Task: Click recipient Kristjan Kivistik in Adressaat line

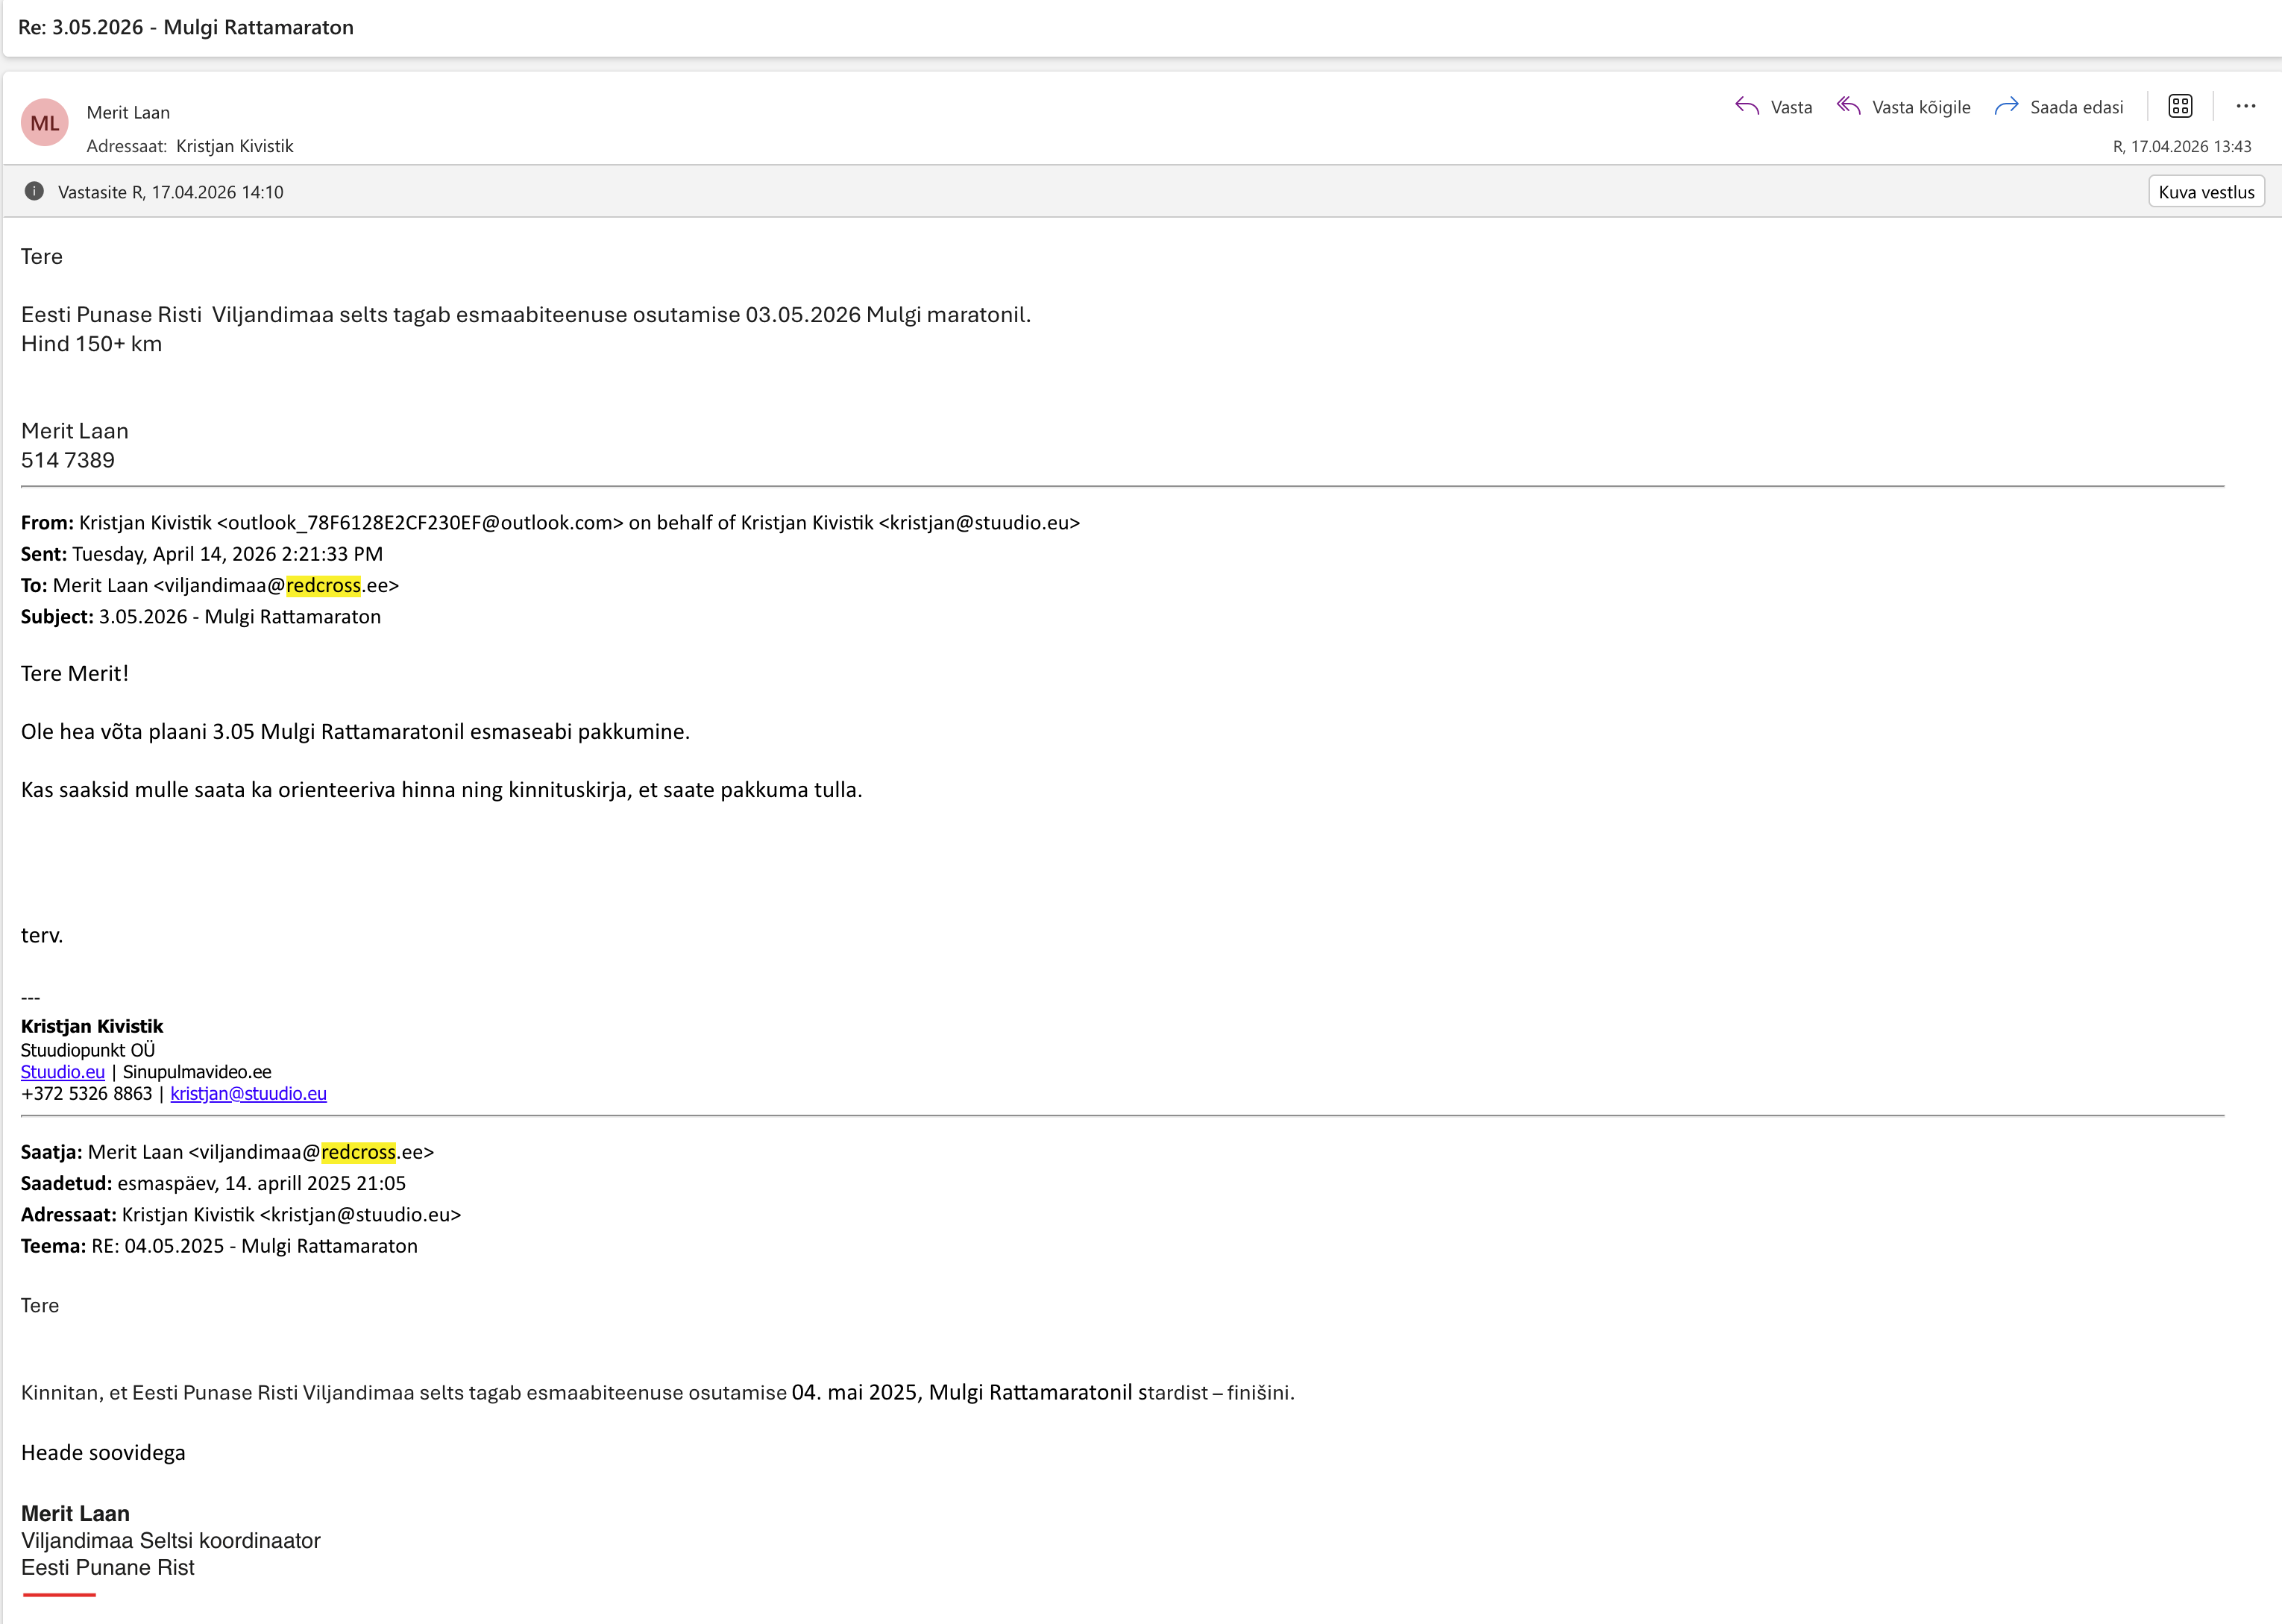Action: pyautogui.click(x=234, y=146)
